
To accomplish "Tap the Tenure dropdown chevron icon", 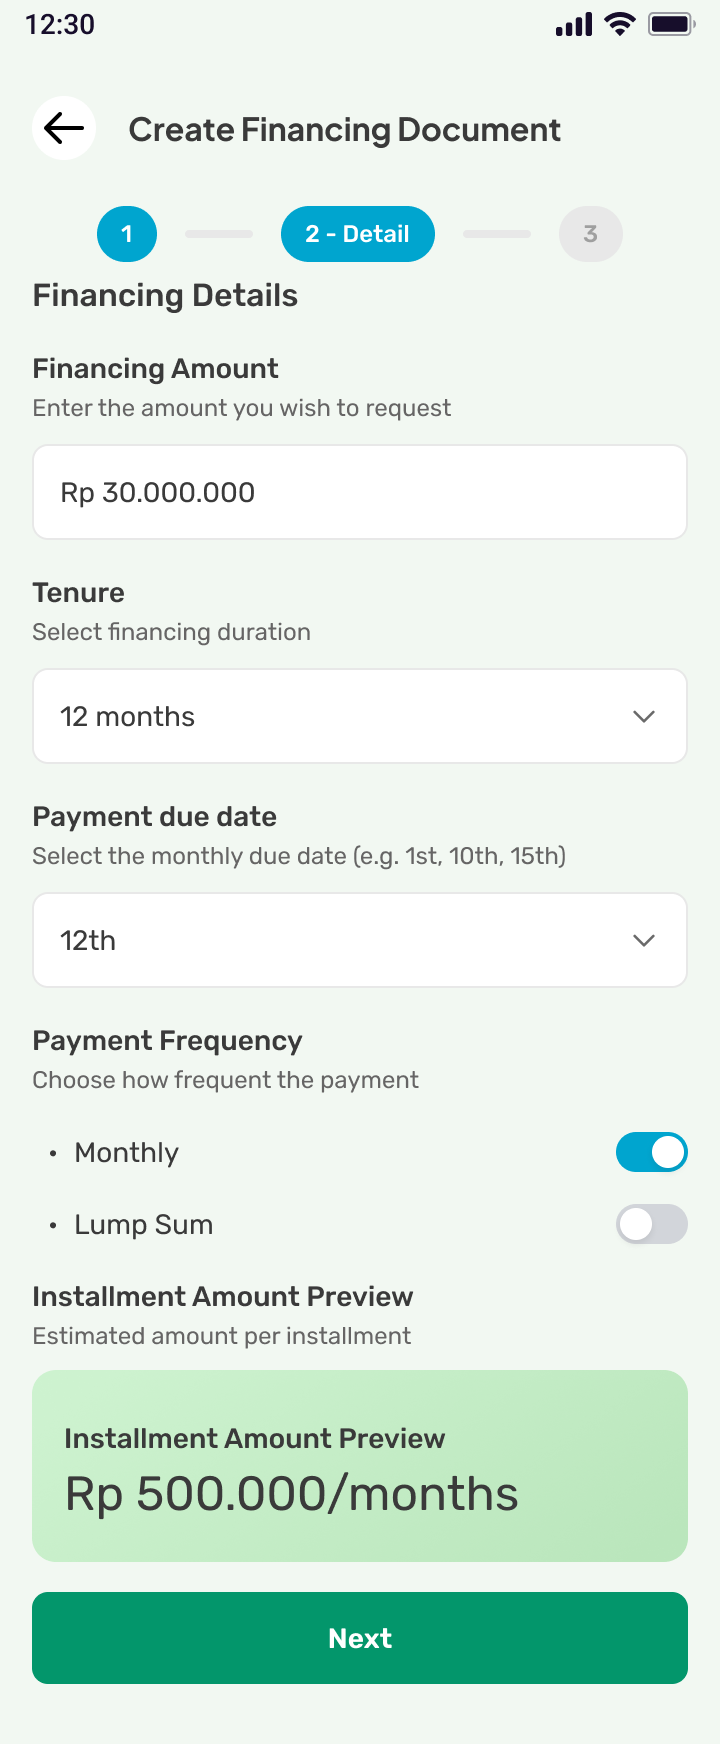I will point(644,716).
